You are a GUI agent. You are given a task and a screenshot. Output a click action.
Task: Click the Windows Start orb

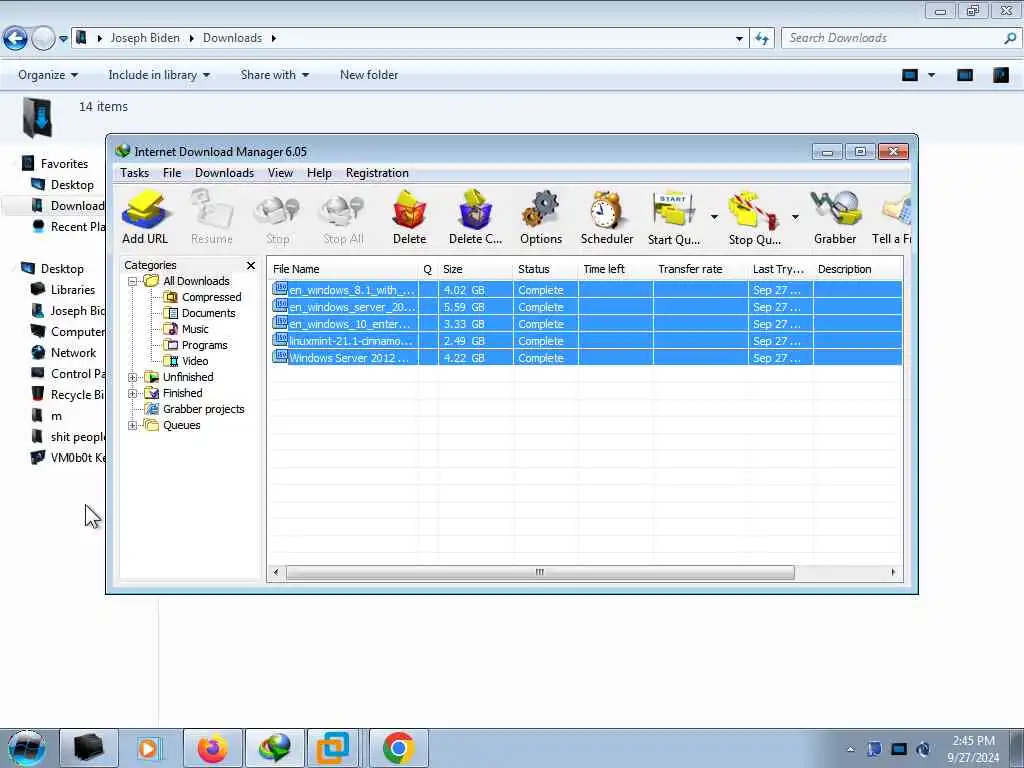[26, 748]
